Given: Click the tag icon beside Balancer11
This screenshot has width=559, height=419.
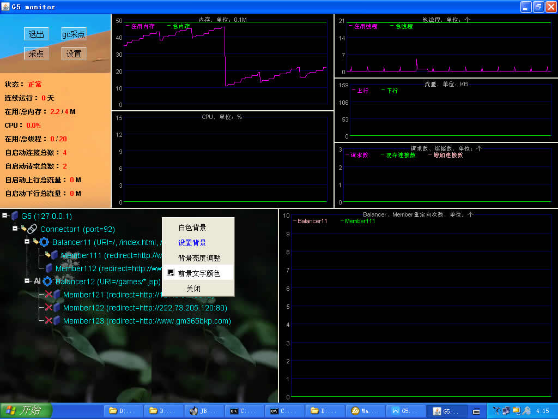Looking at the screenshot, I should coord(36,241).
